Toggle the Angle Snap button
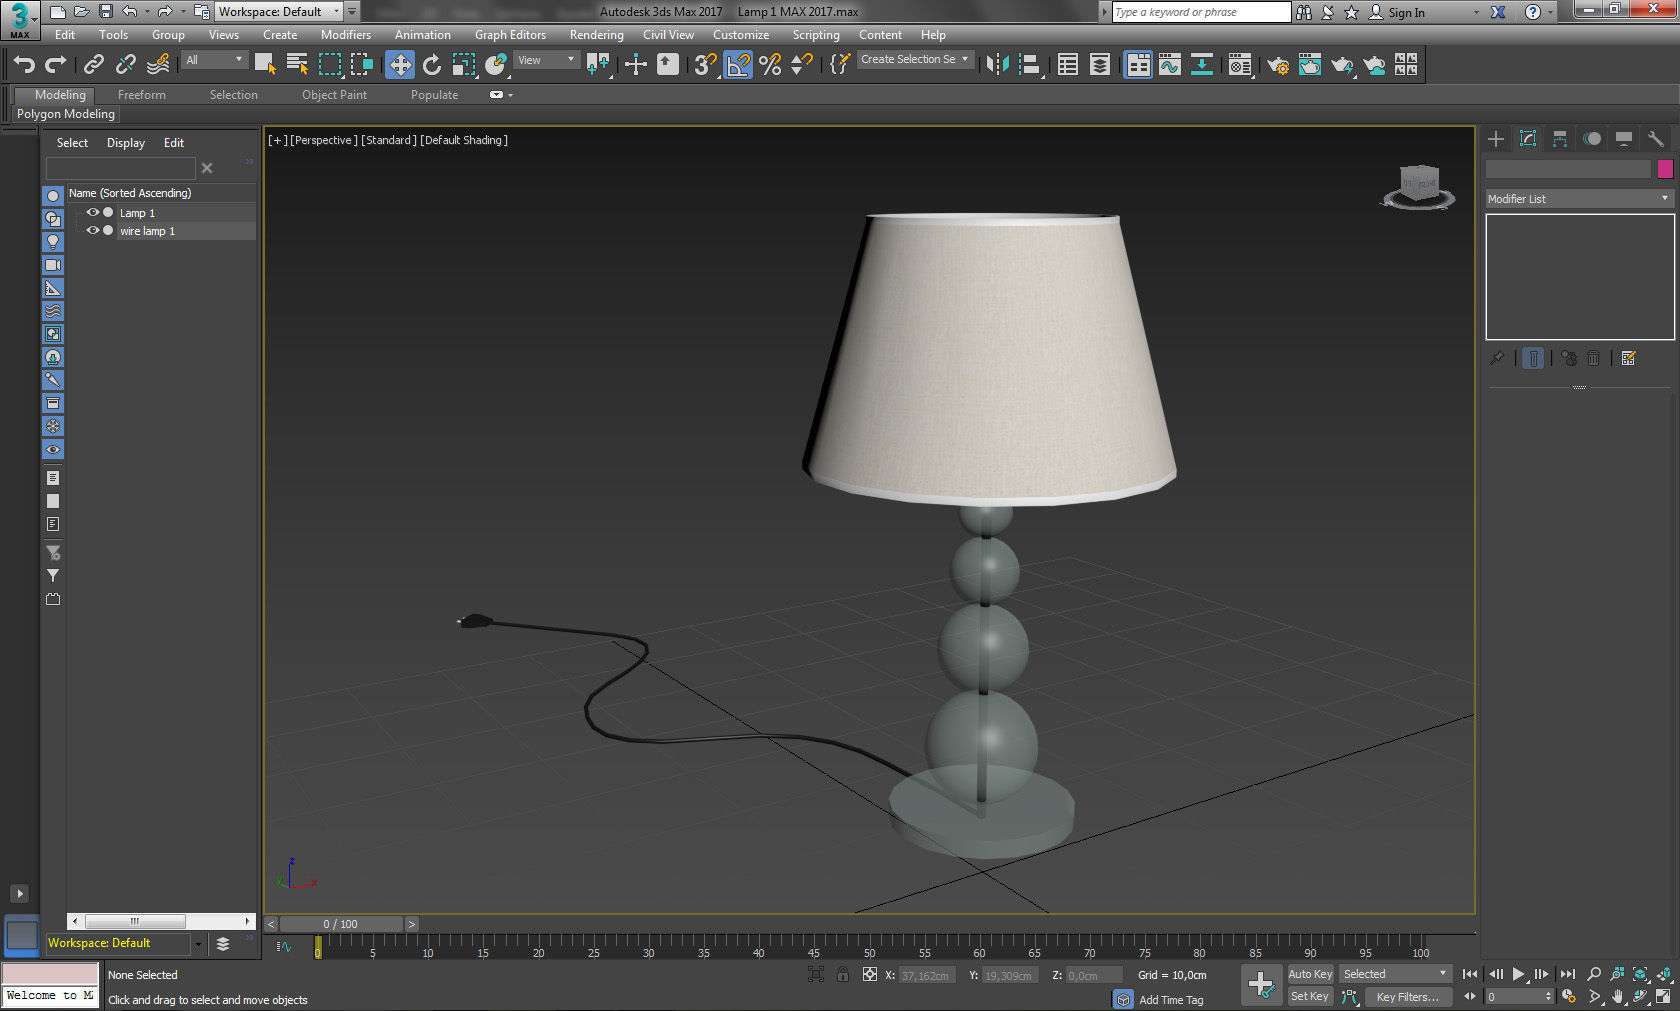This screenshot has width=1680, height=1011. [738, 65]
